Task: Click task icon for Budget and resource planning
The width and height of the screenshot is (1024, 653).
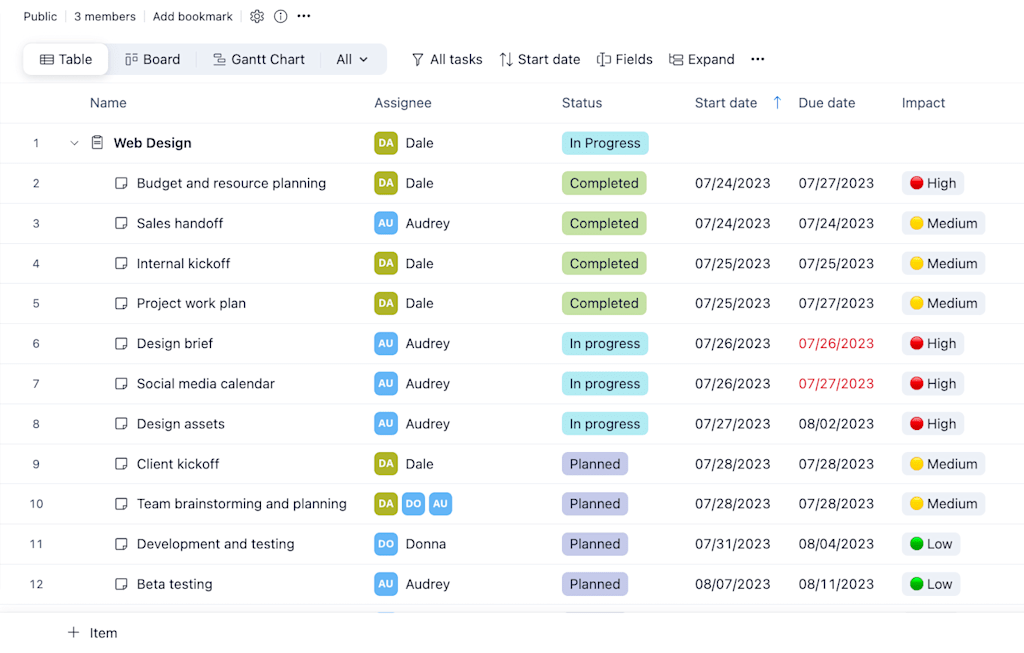Action: [121, 183]
